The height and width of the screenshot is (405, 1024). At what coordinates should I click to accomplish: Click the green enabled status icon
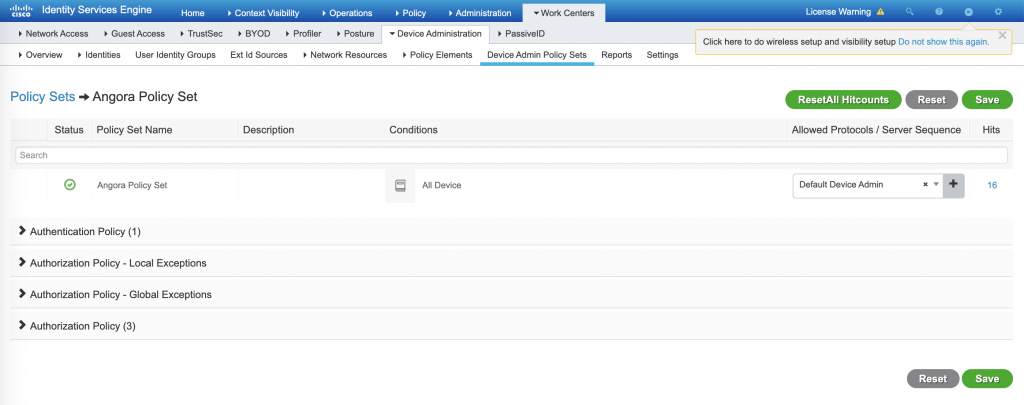click(70, 185)
